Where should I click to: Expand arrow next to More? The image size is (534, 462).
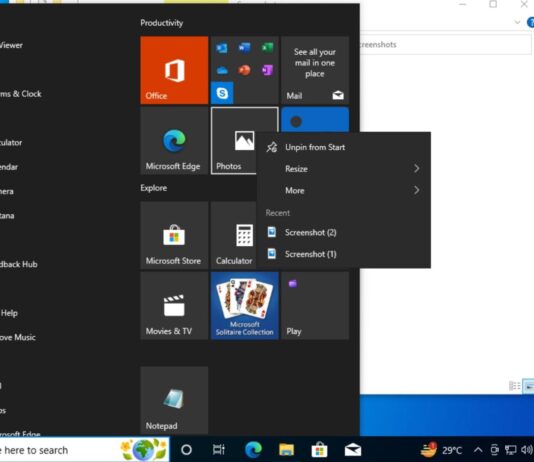(417, 190)
